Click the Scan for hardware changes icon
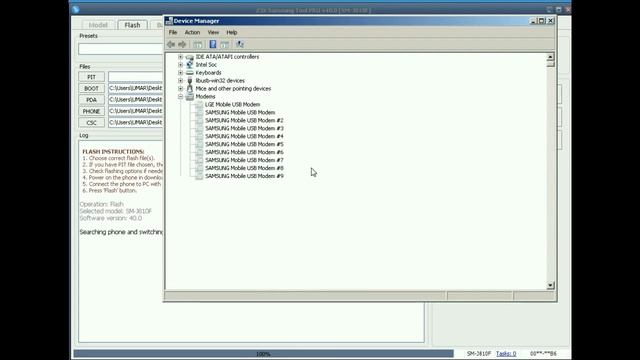Viewport: 640px width, 360px height. [x=240, y=44]
